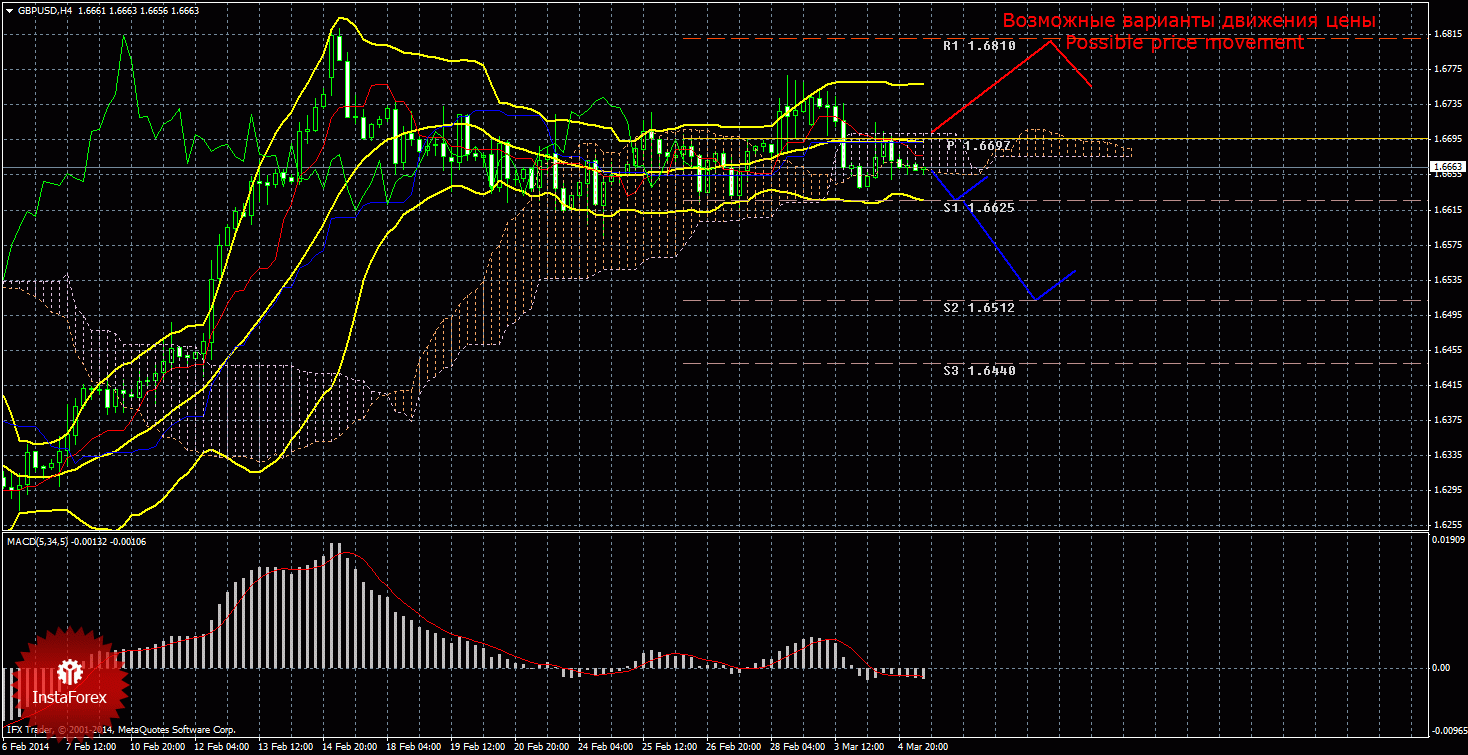Click the 7 Feb 12:00 time label

tap(90, 746)
